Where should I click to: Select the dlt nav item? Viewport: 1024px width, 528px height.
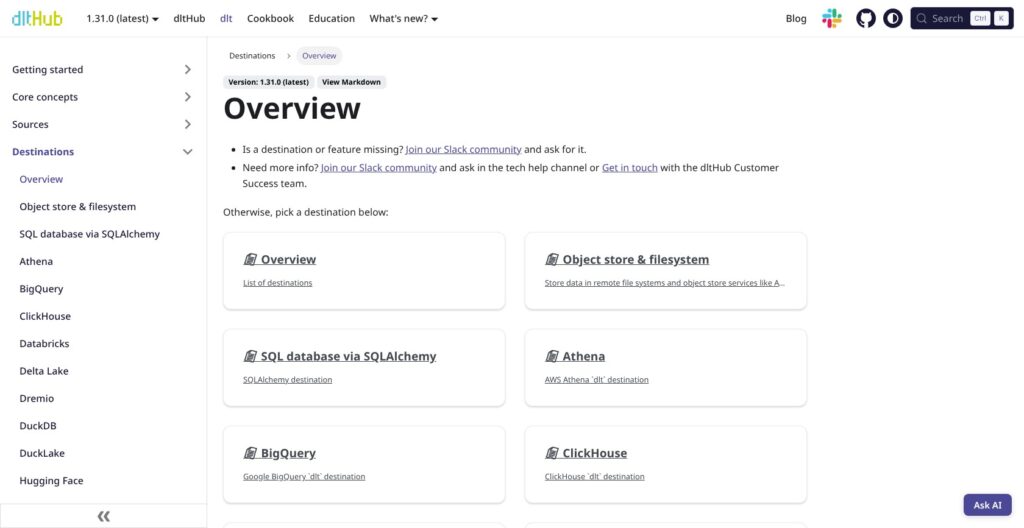pyautogui.click(x=226, y=18)
